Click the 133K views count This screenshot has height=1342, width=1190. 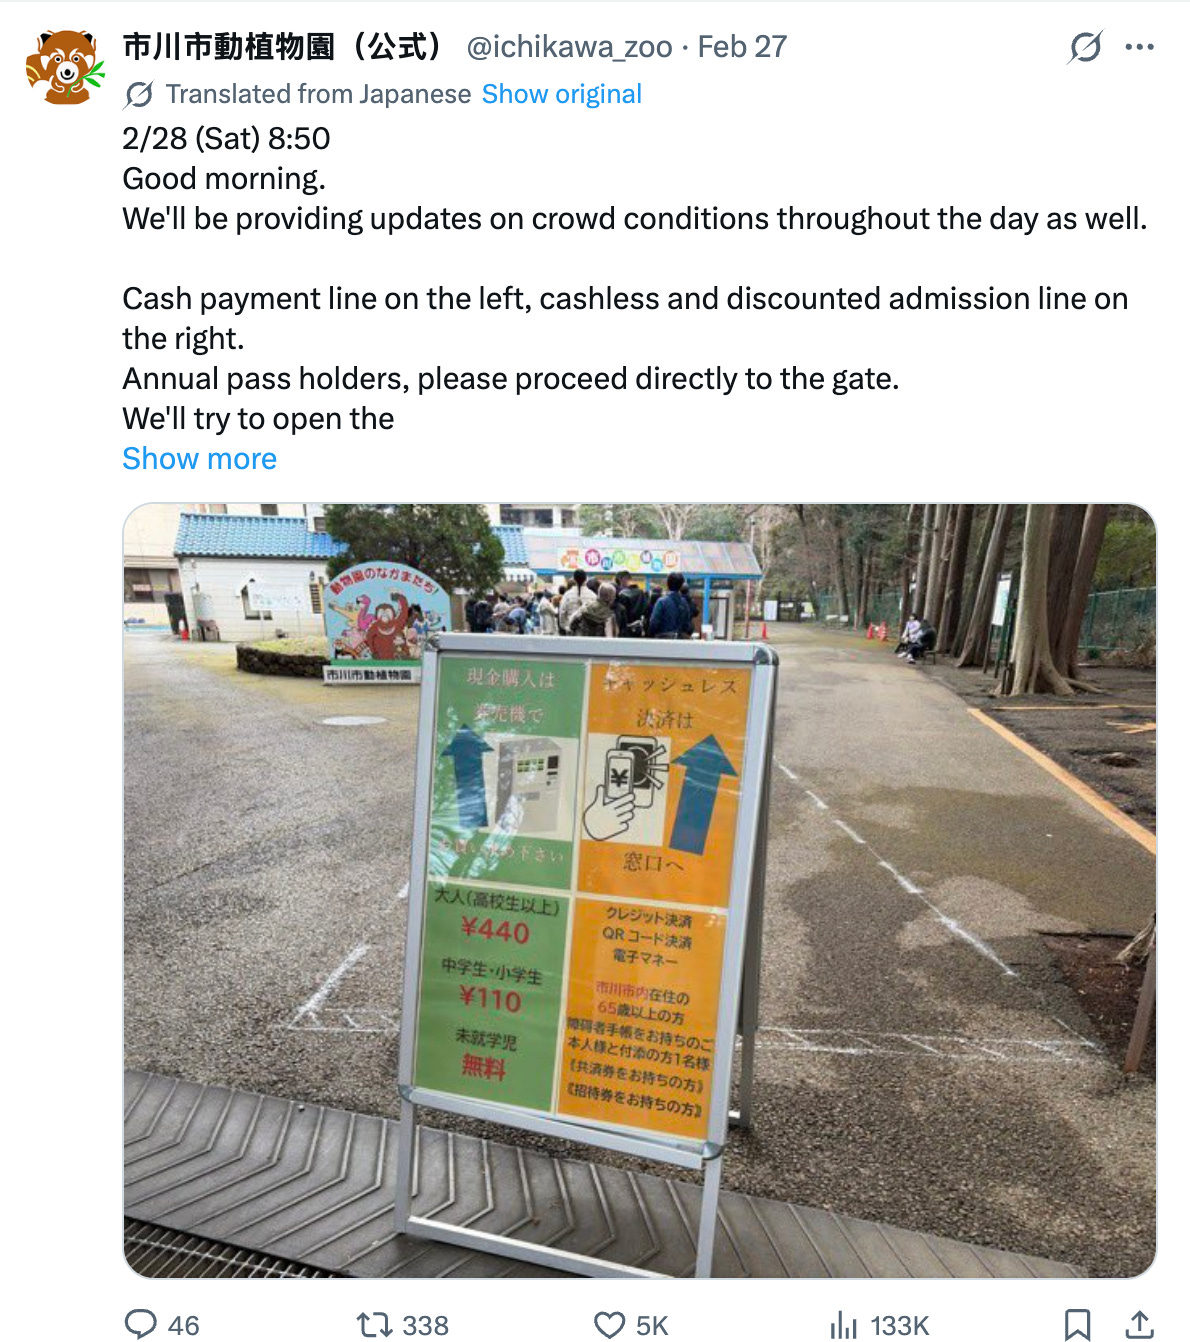(900, 1326)
